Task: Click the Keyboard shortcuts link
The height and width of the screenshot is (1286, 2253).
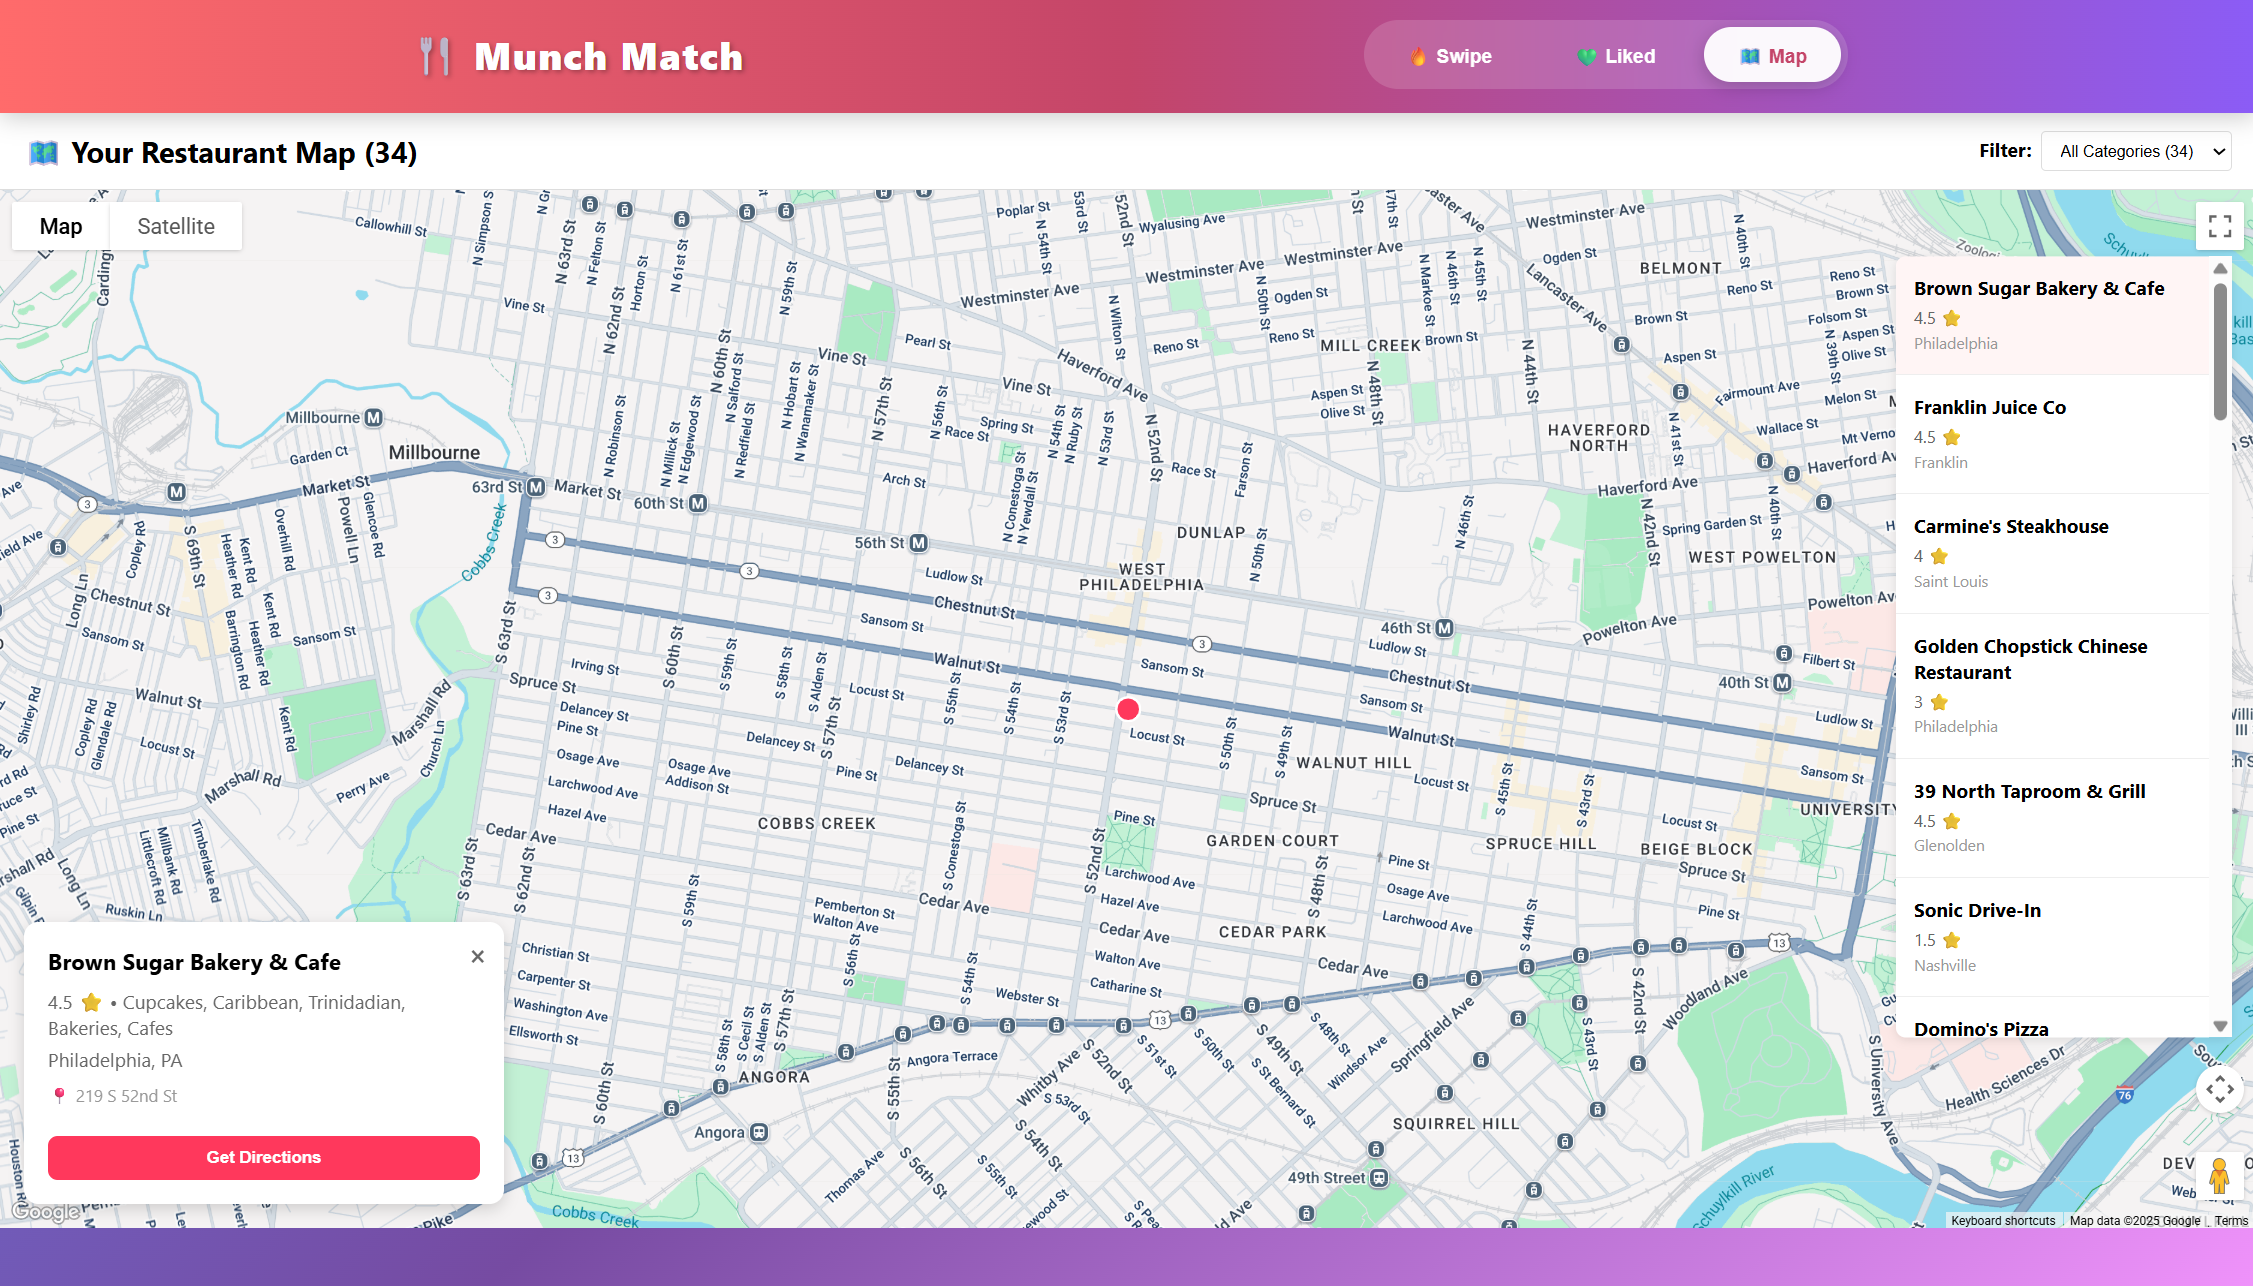Action: click(x=2002, y=1220)
